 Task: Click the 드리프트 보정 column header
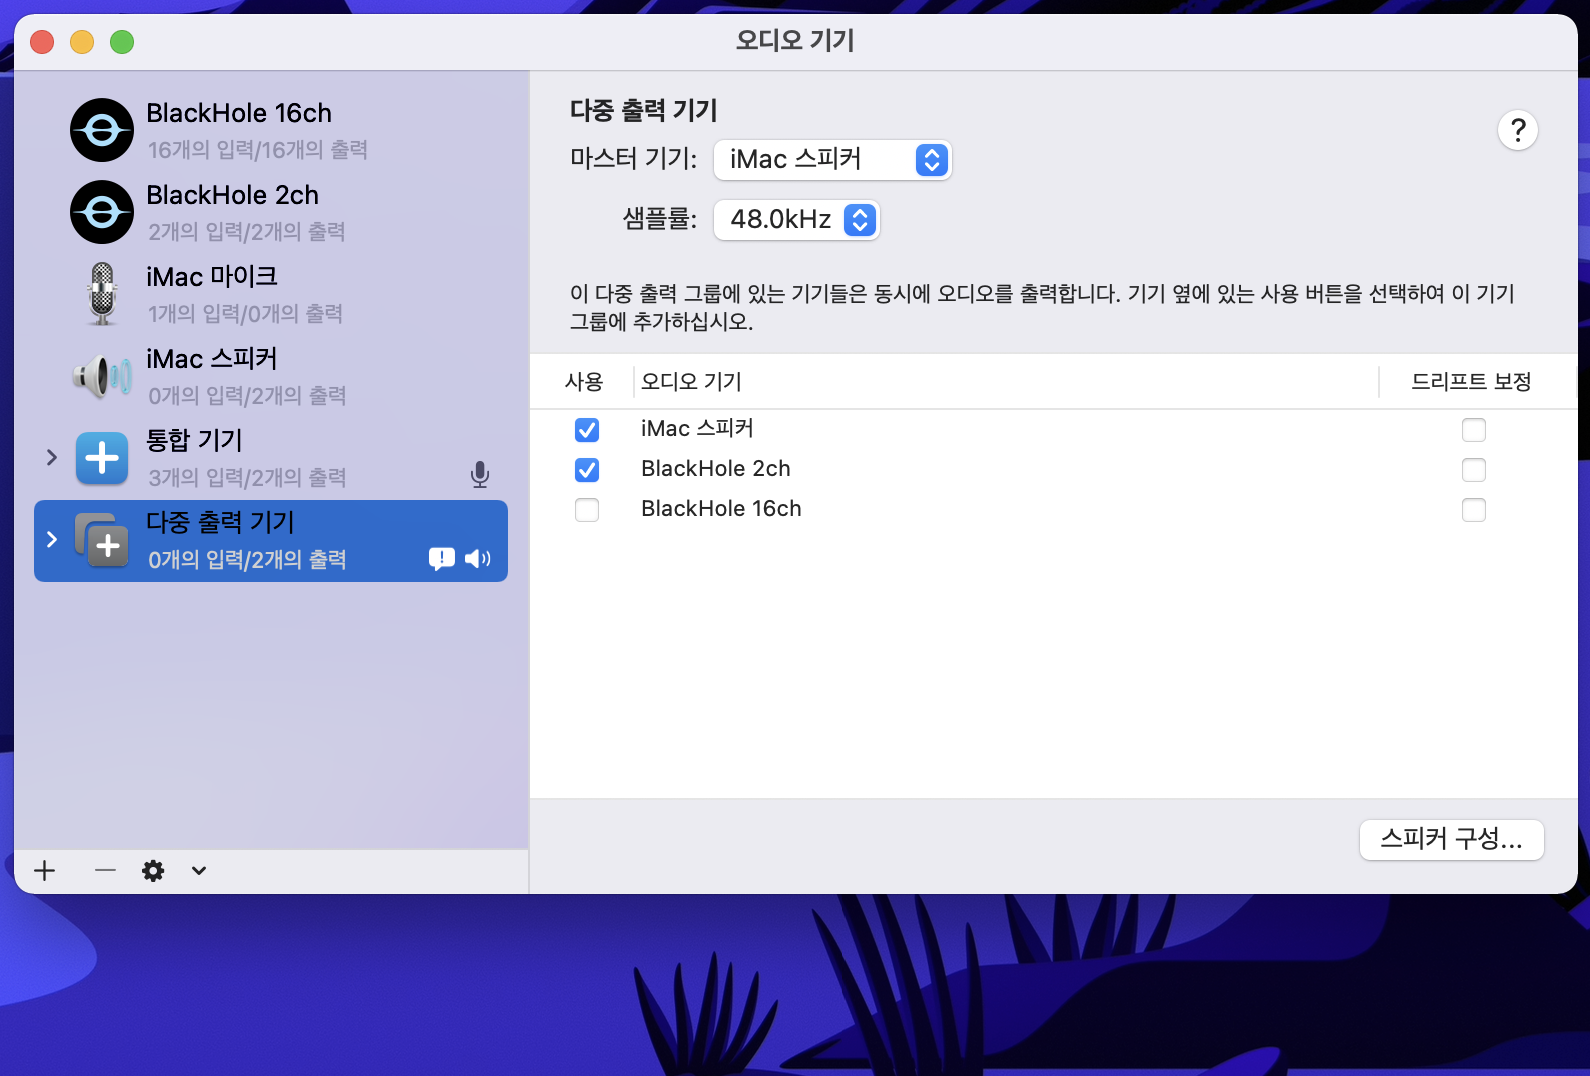tap(1471, 381)
